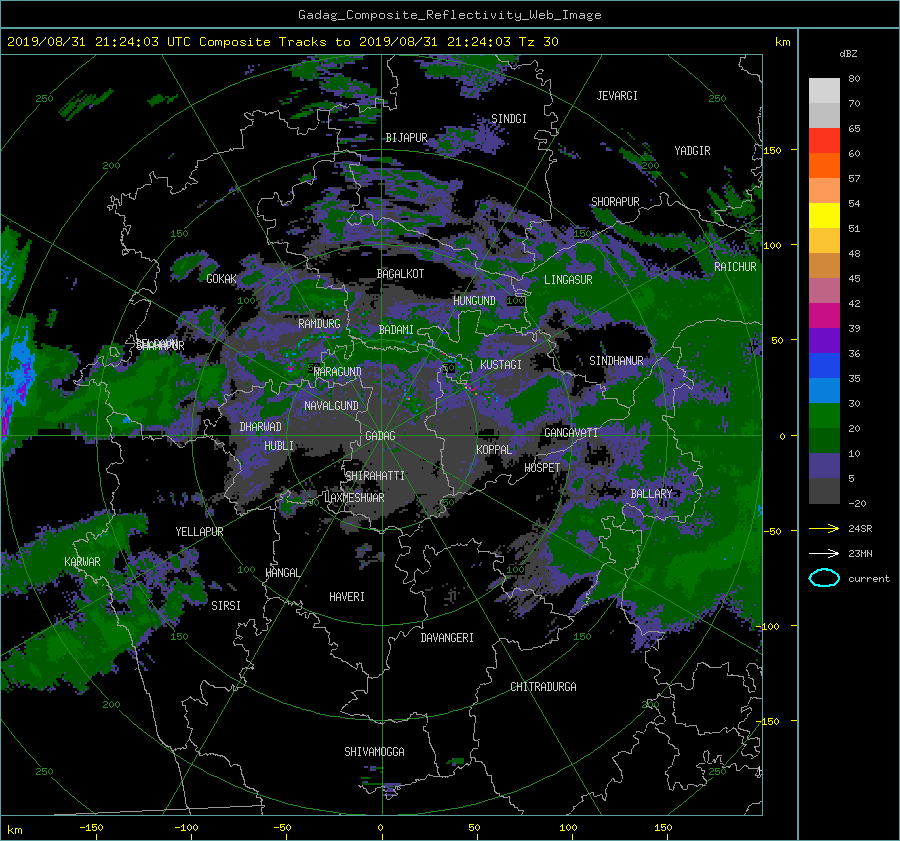
Task: Click the yellow 24SR track arrow icon
Action: coord(824,528)
